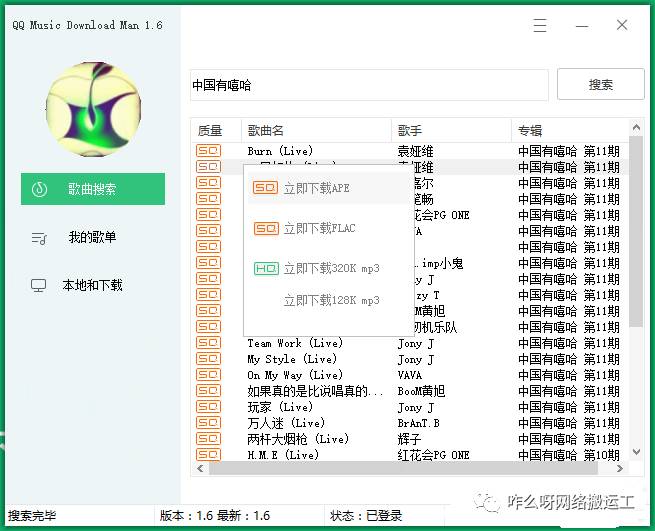The width and height of the screenshot is (655, 531).
Task: Focus the search box containing 中国有嘻哈
Action: click(369, 85)
